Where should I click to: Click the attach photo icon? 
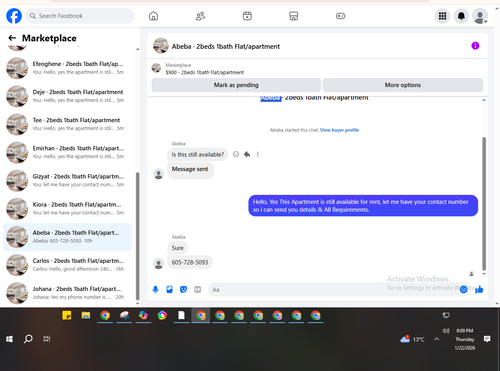point(169,289)
